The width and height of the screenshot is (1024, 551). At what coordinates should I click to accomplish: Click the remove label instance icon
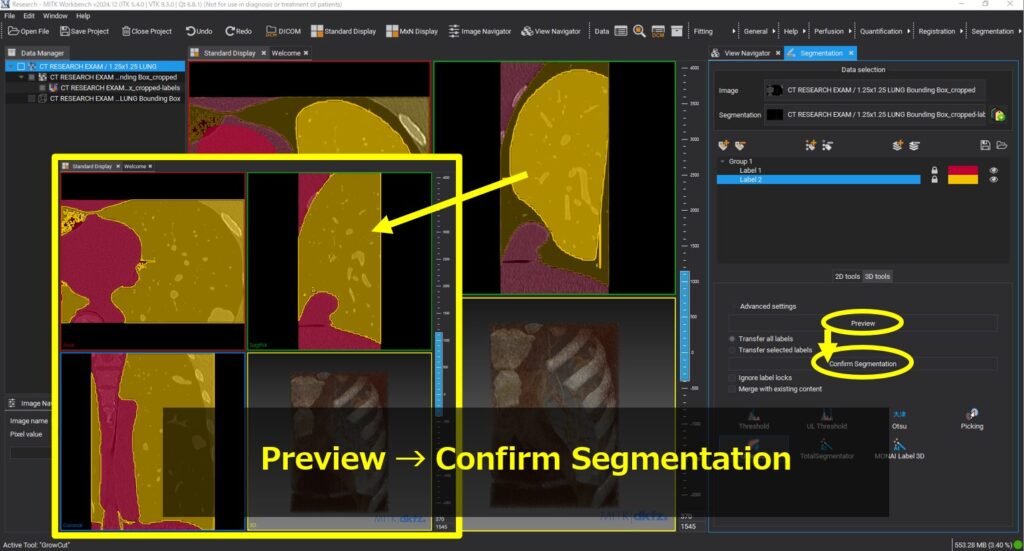pos(827,145)
